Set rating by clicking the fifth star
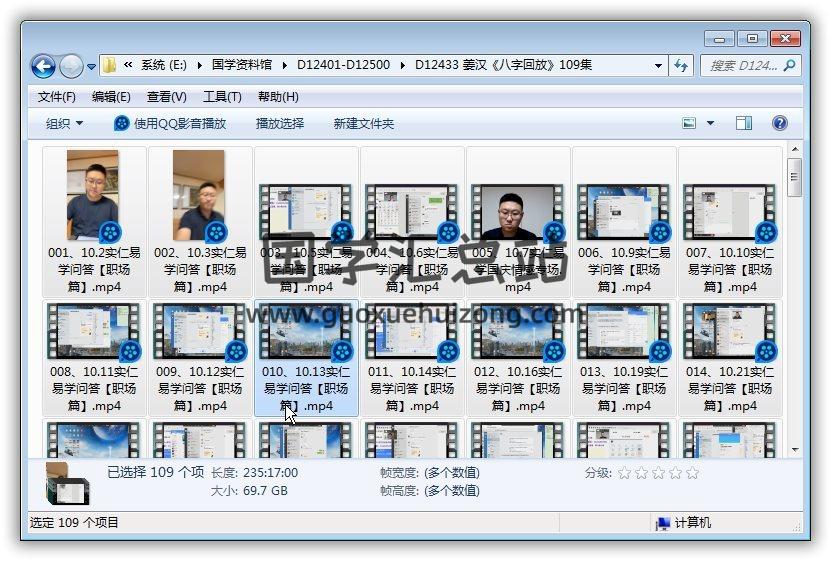Screen dimensions: 831x561 [x=692, y=473]
